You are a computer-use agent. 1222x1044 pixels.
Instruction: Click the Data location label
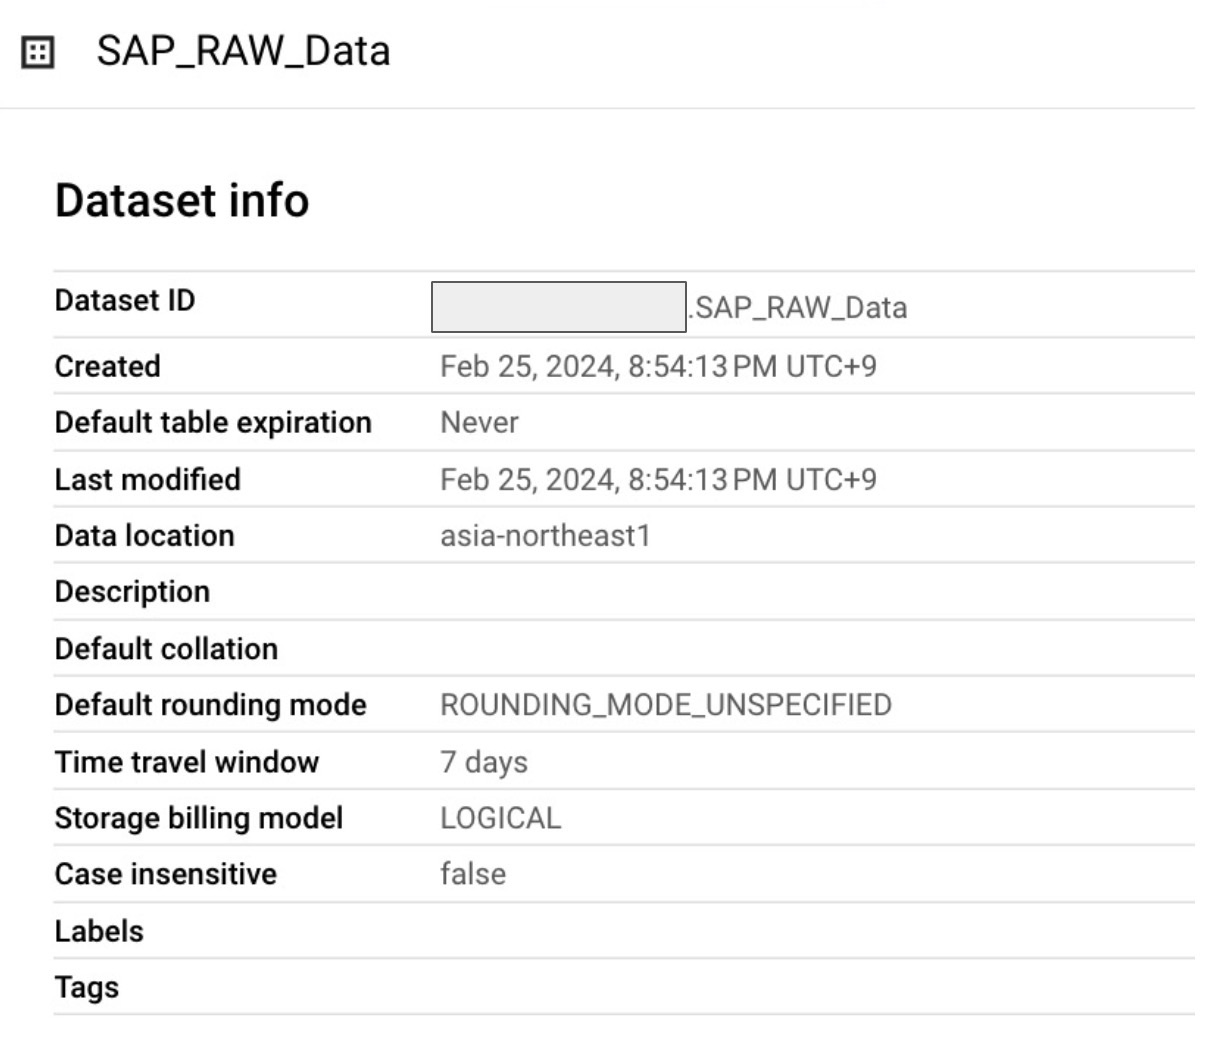pos(145,535)
